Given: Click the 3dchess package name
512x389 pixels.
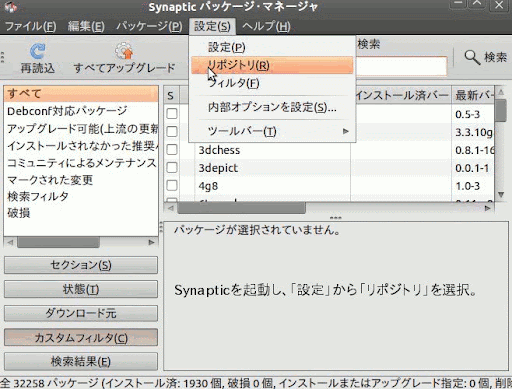Looking at the screenshot, I should coord(219,150).
